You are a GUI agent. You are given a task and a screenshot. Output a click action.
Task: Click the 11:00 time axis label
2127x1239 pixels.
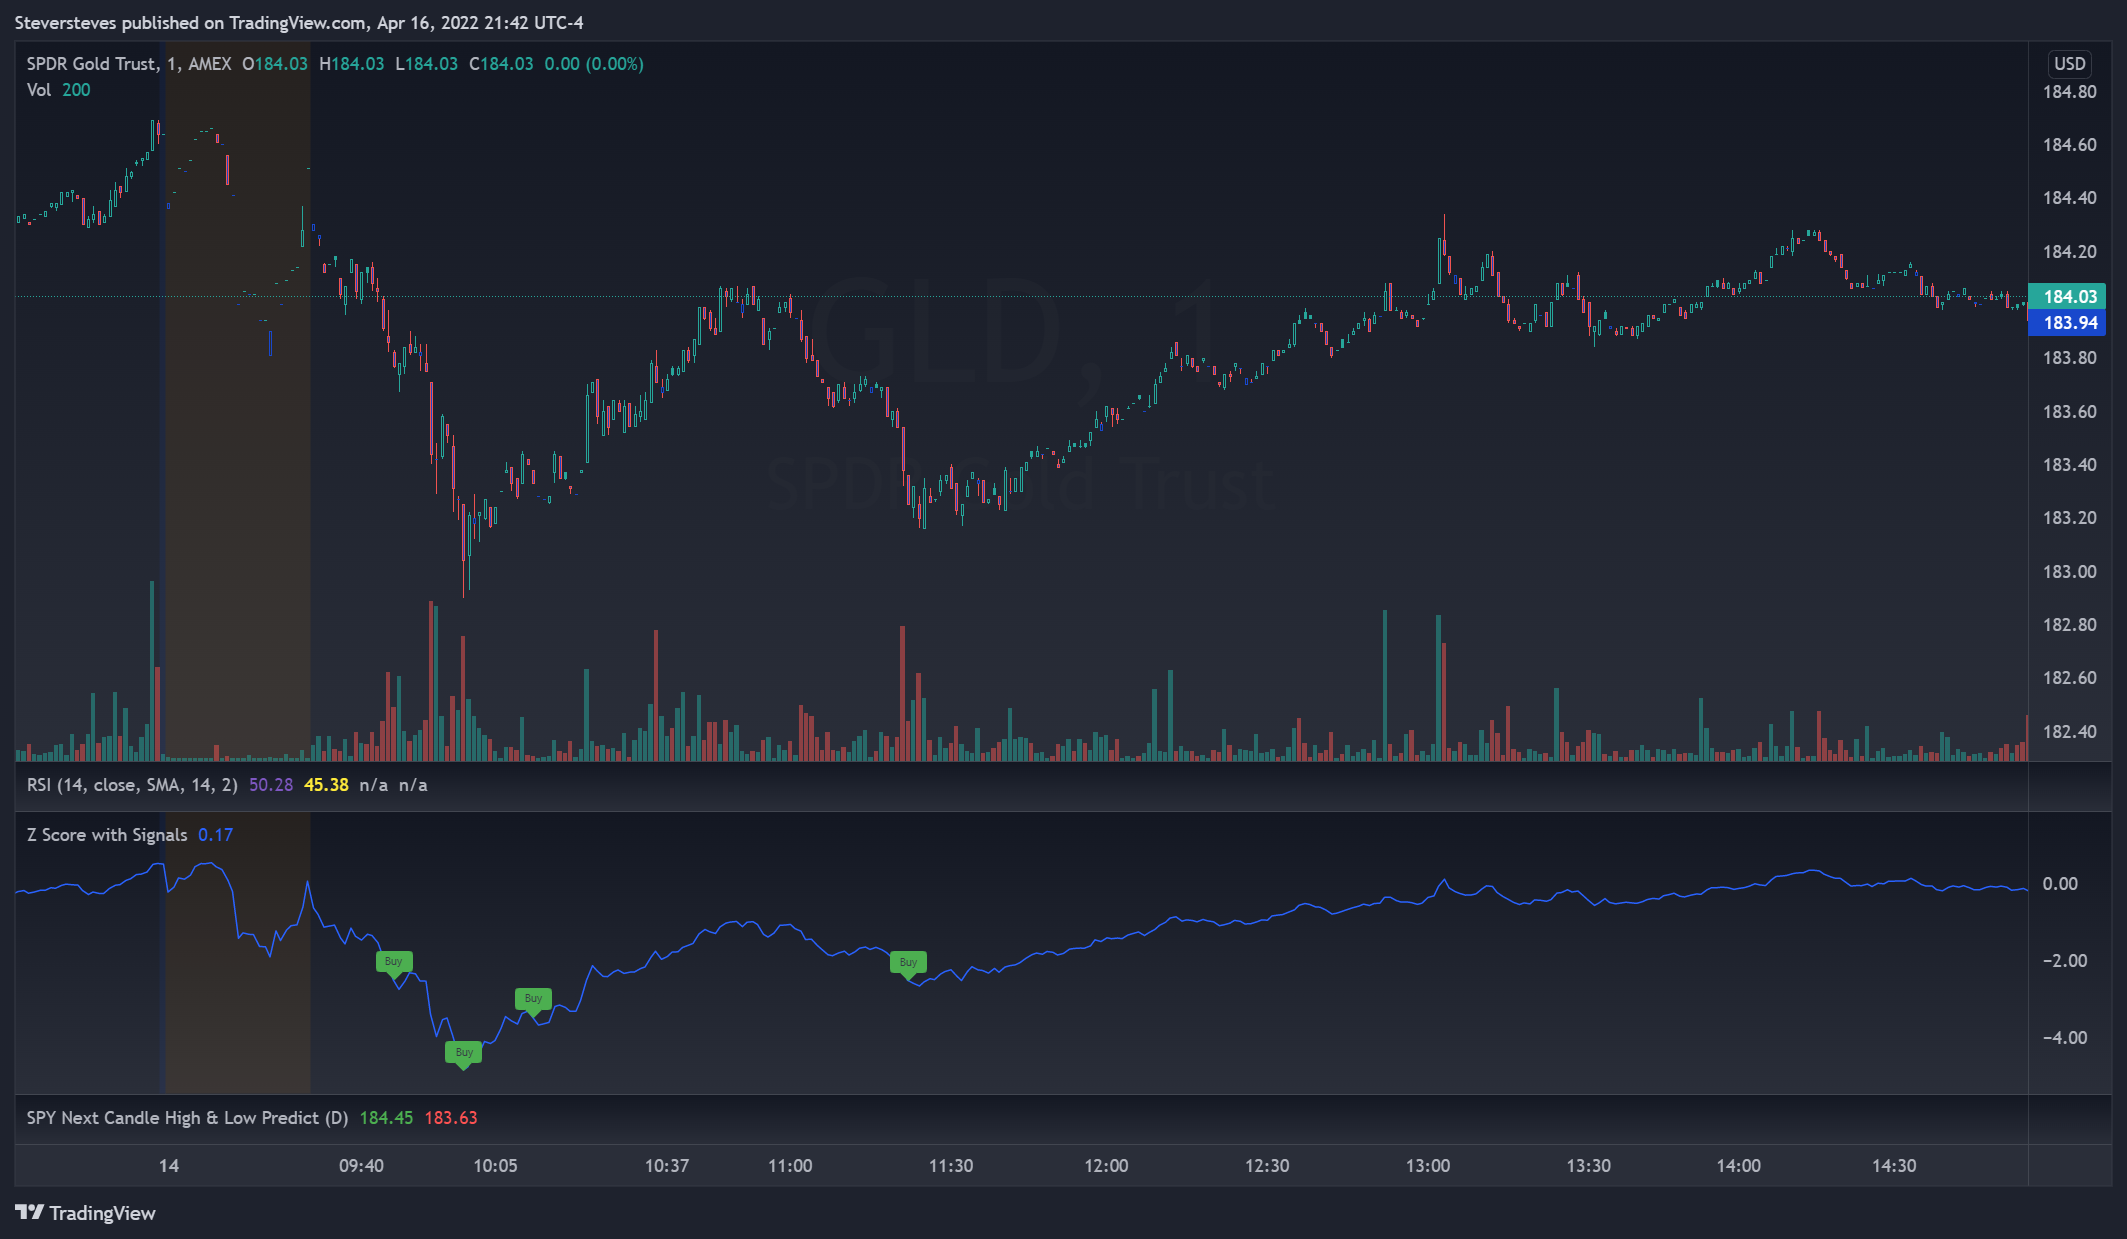click(x=790, y=1166)
